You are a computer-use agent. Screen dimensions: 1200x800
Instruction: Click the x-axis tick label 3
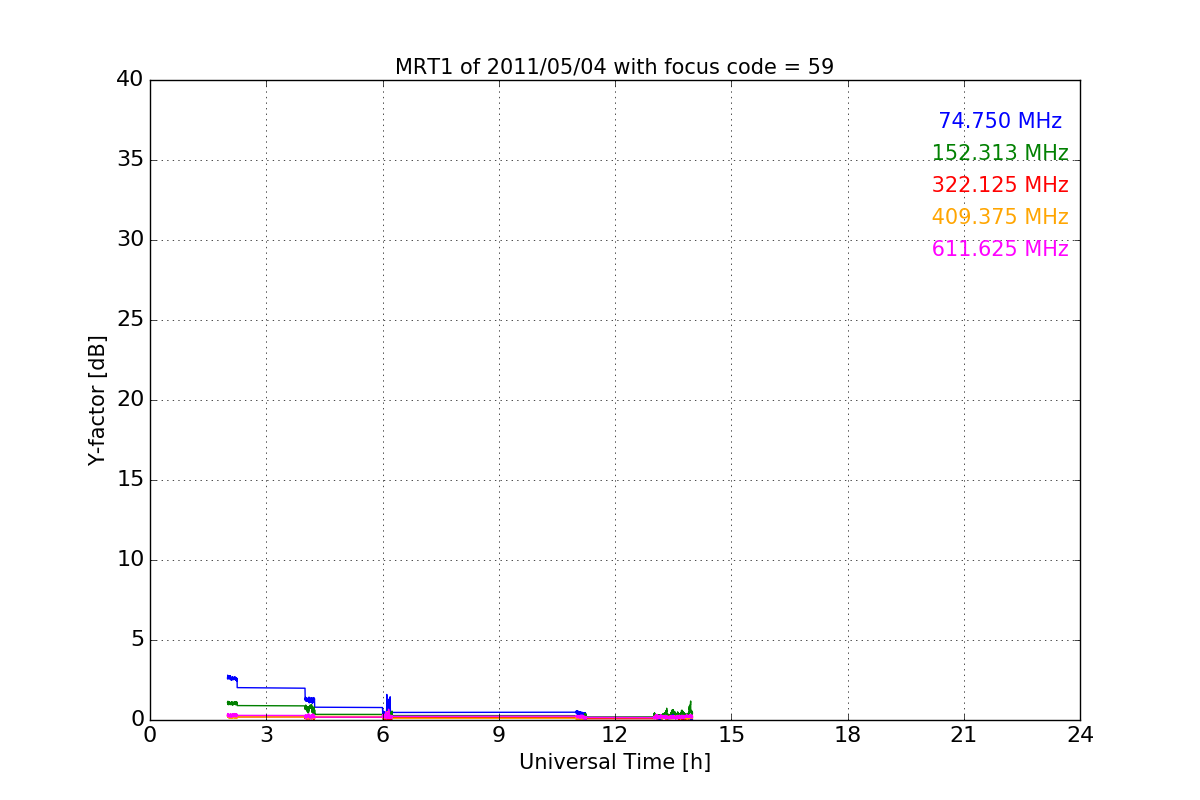(x=266, y=735)
